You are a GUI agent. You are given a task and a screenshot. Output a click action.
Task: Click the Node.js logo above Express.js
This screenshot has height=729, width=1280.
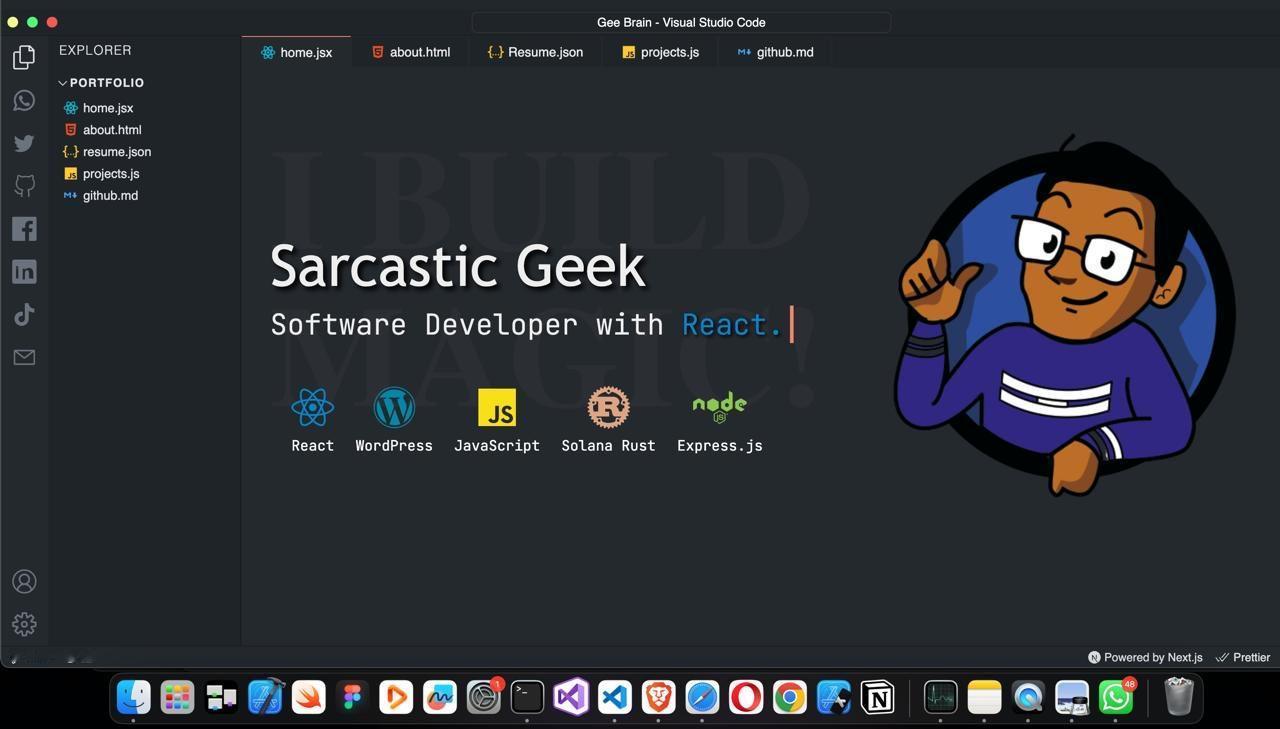point(719,406)
